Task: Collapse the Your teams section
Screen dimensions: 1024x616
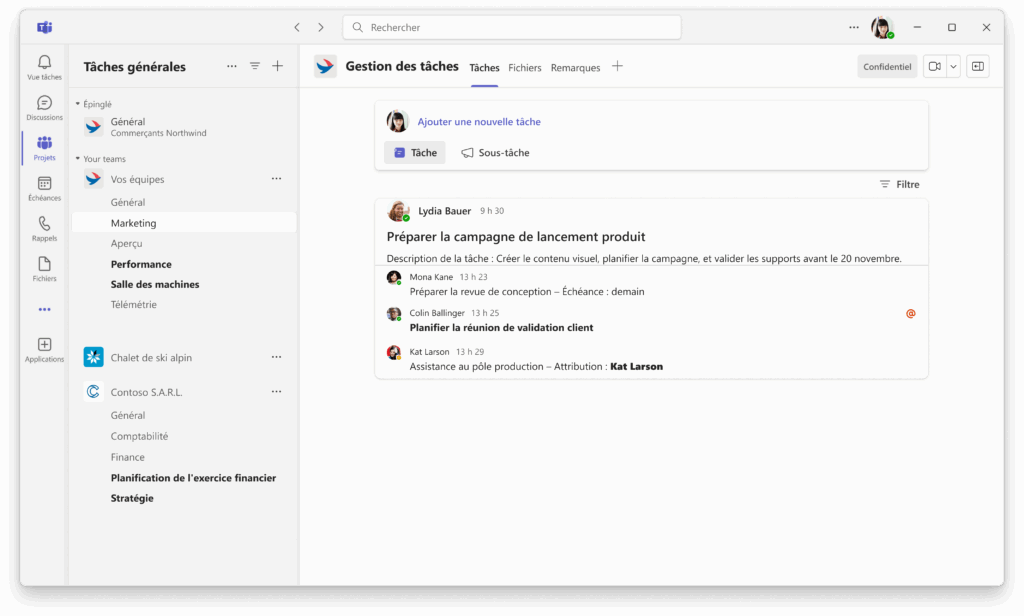Action: pos(78,159)
